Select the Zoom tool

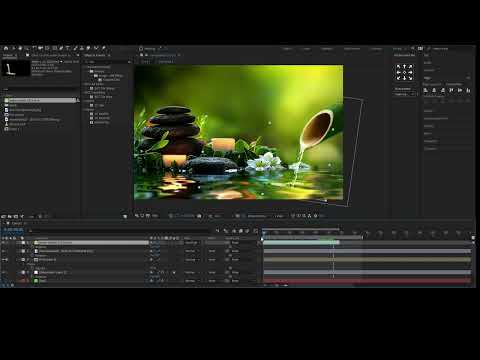27,48
